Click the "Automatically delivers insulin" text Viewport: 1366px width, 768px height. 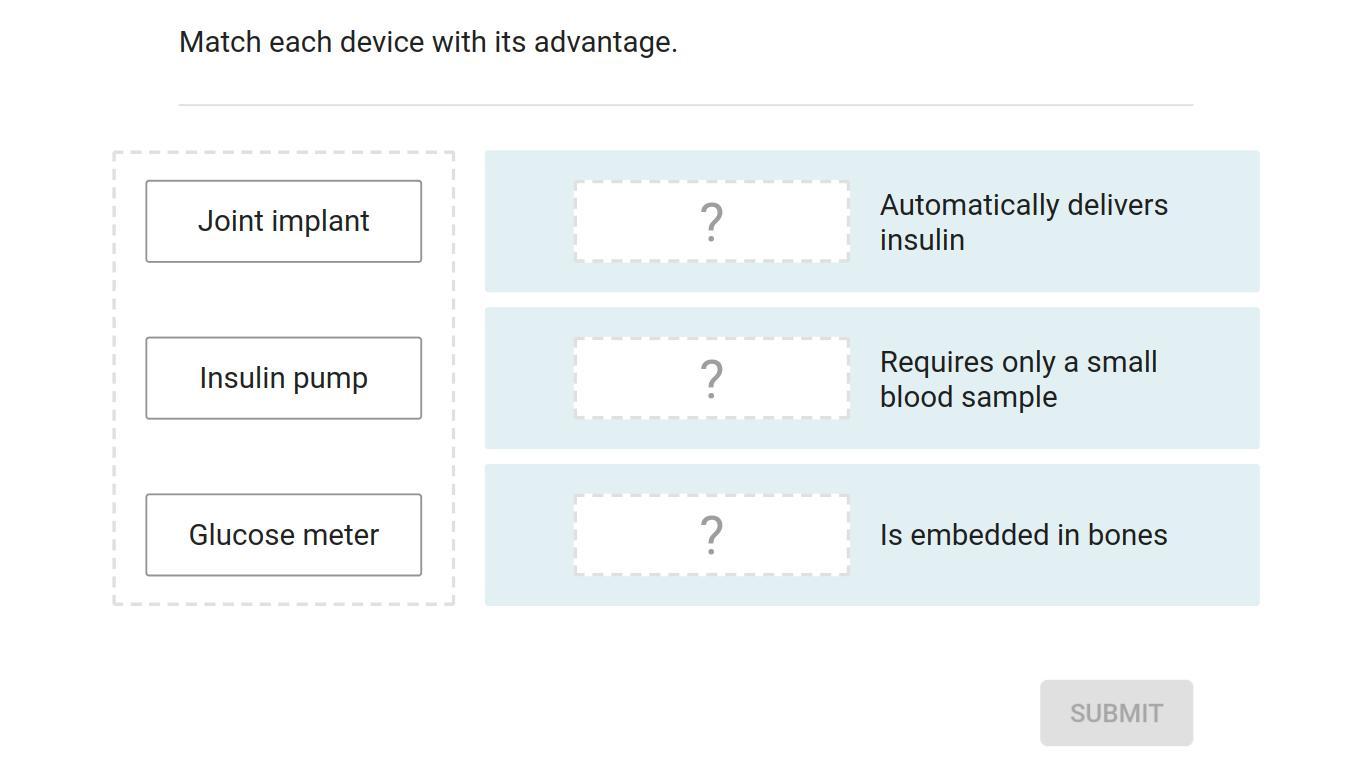(1023, 222)
